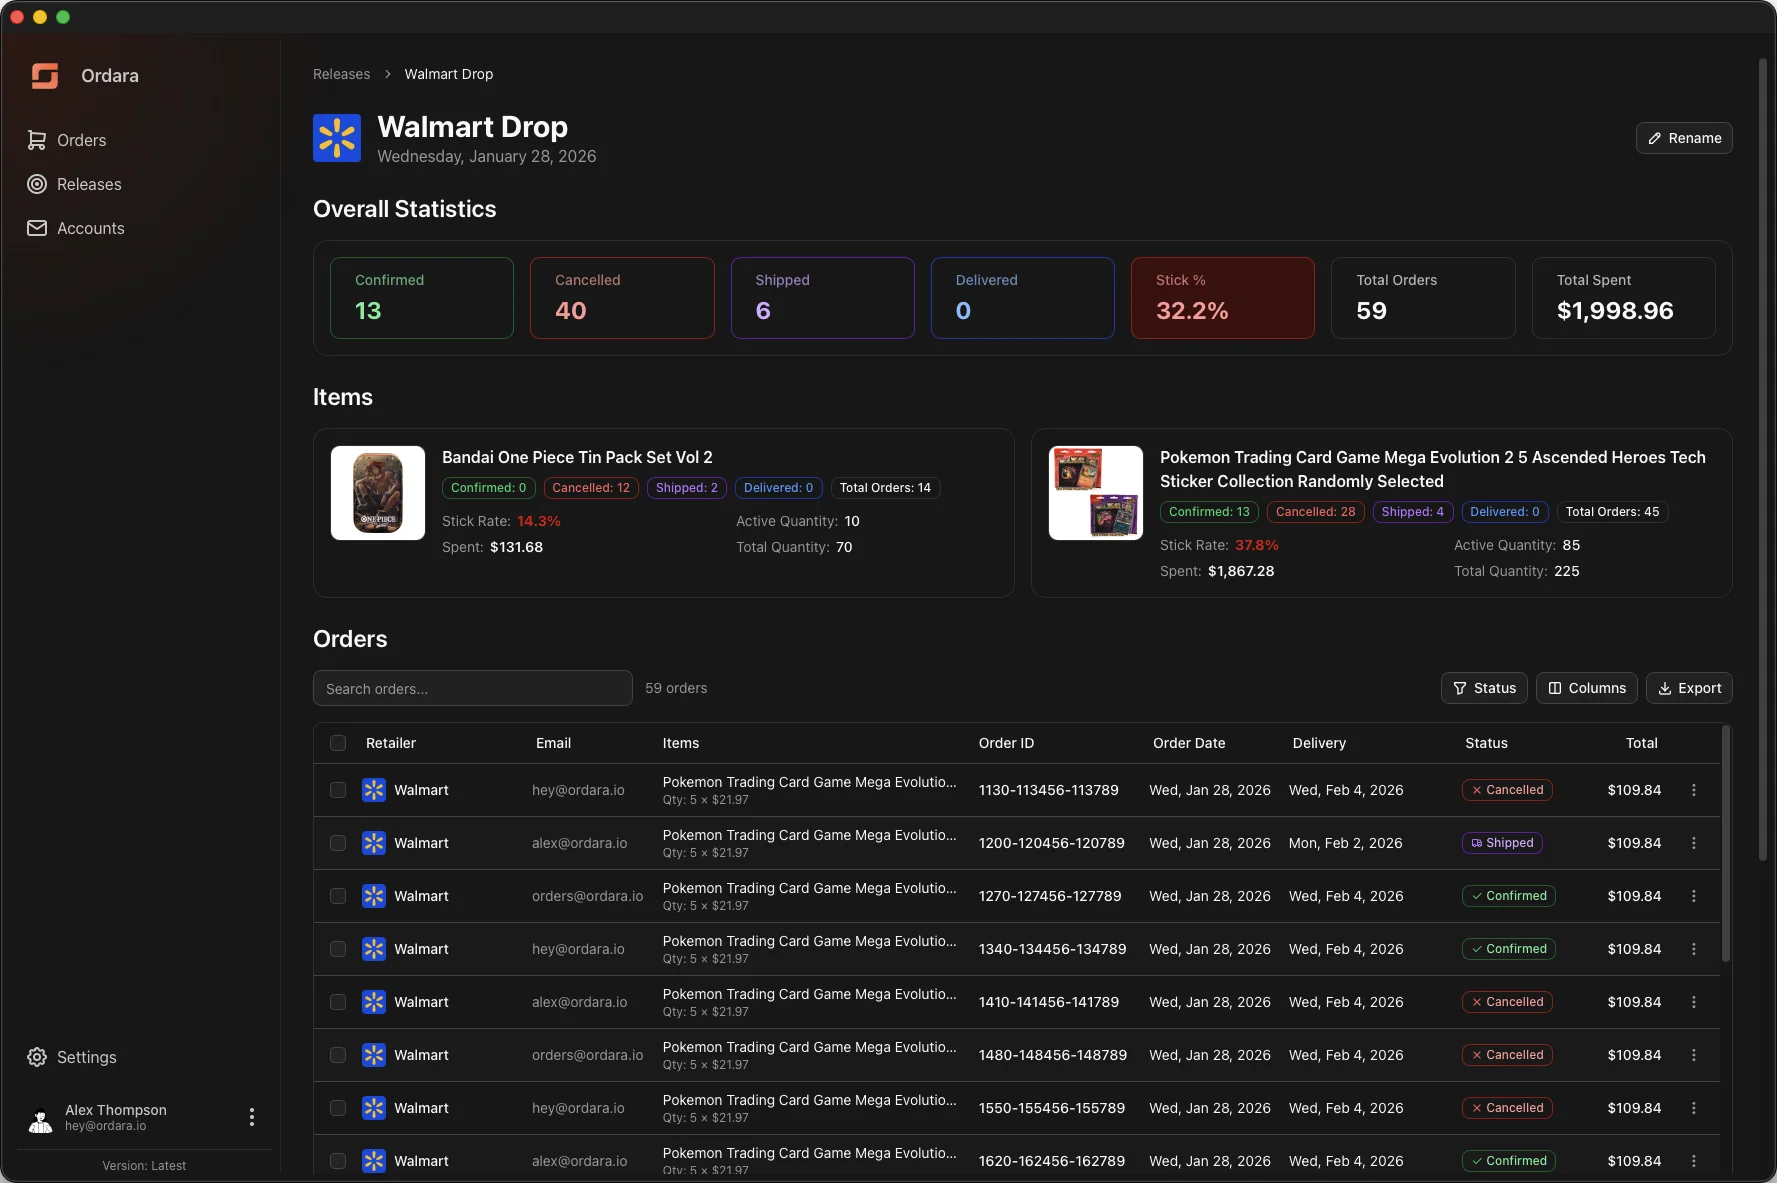Click the Rename button
The width and height of the screenshot is (1777, 1183).
coord(1684,138)
